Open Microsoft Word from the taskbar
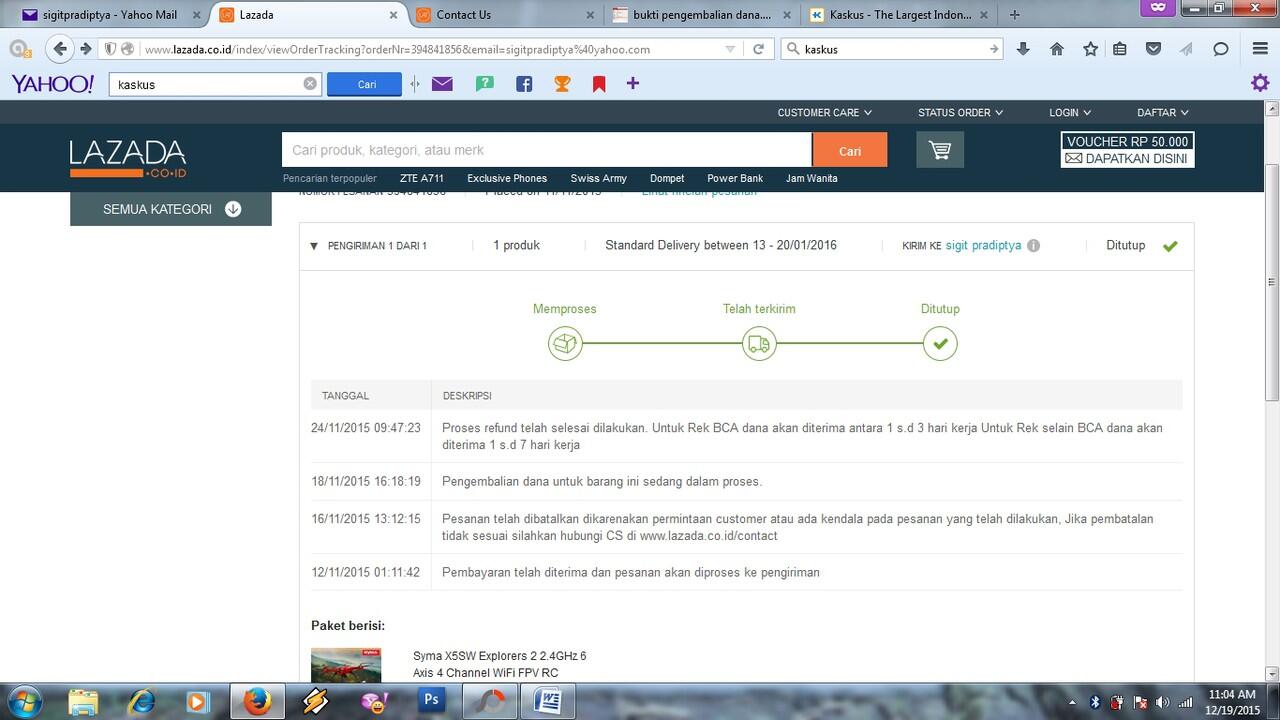This screenshot has height=720, width=1280. tap(548, 701)
